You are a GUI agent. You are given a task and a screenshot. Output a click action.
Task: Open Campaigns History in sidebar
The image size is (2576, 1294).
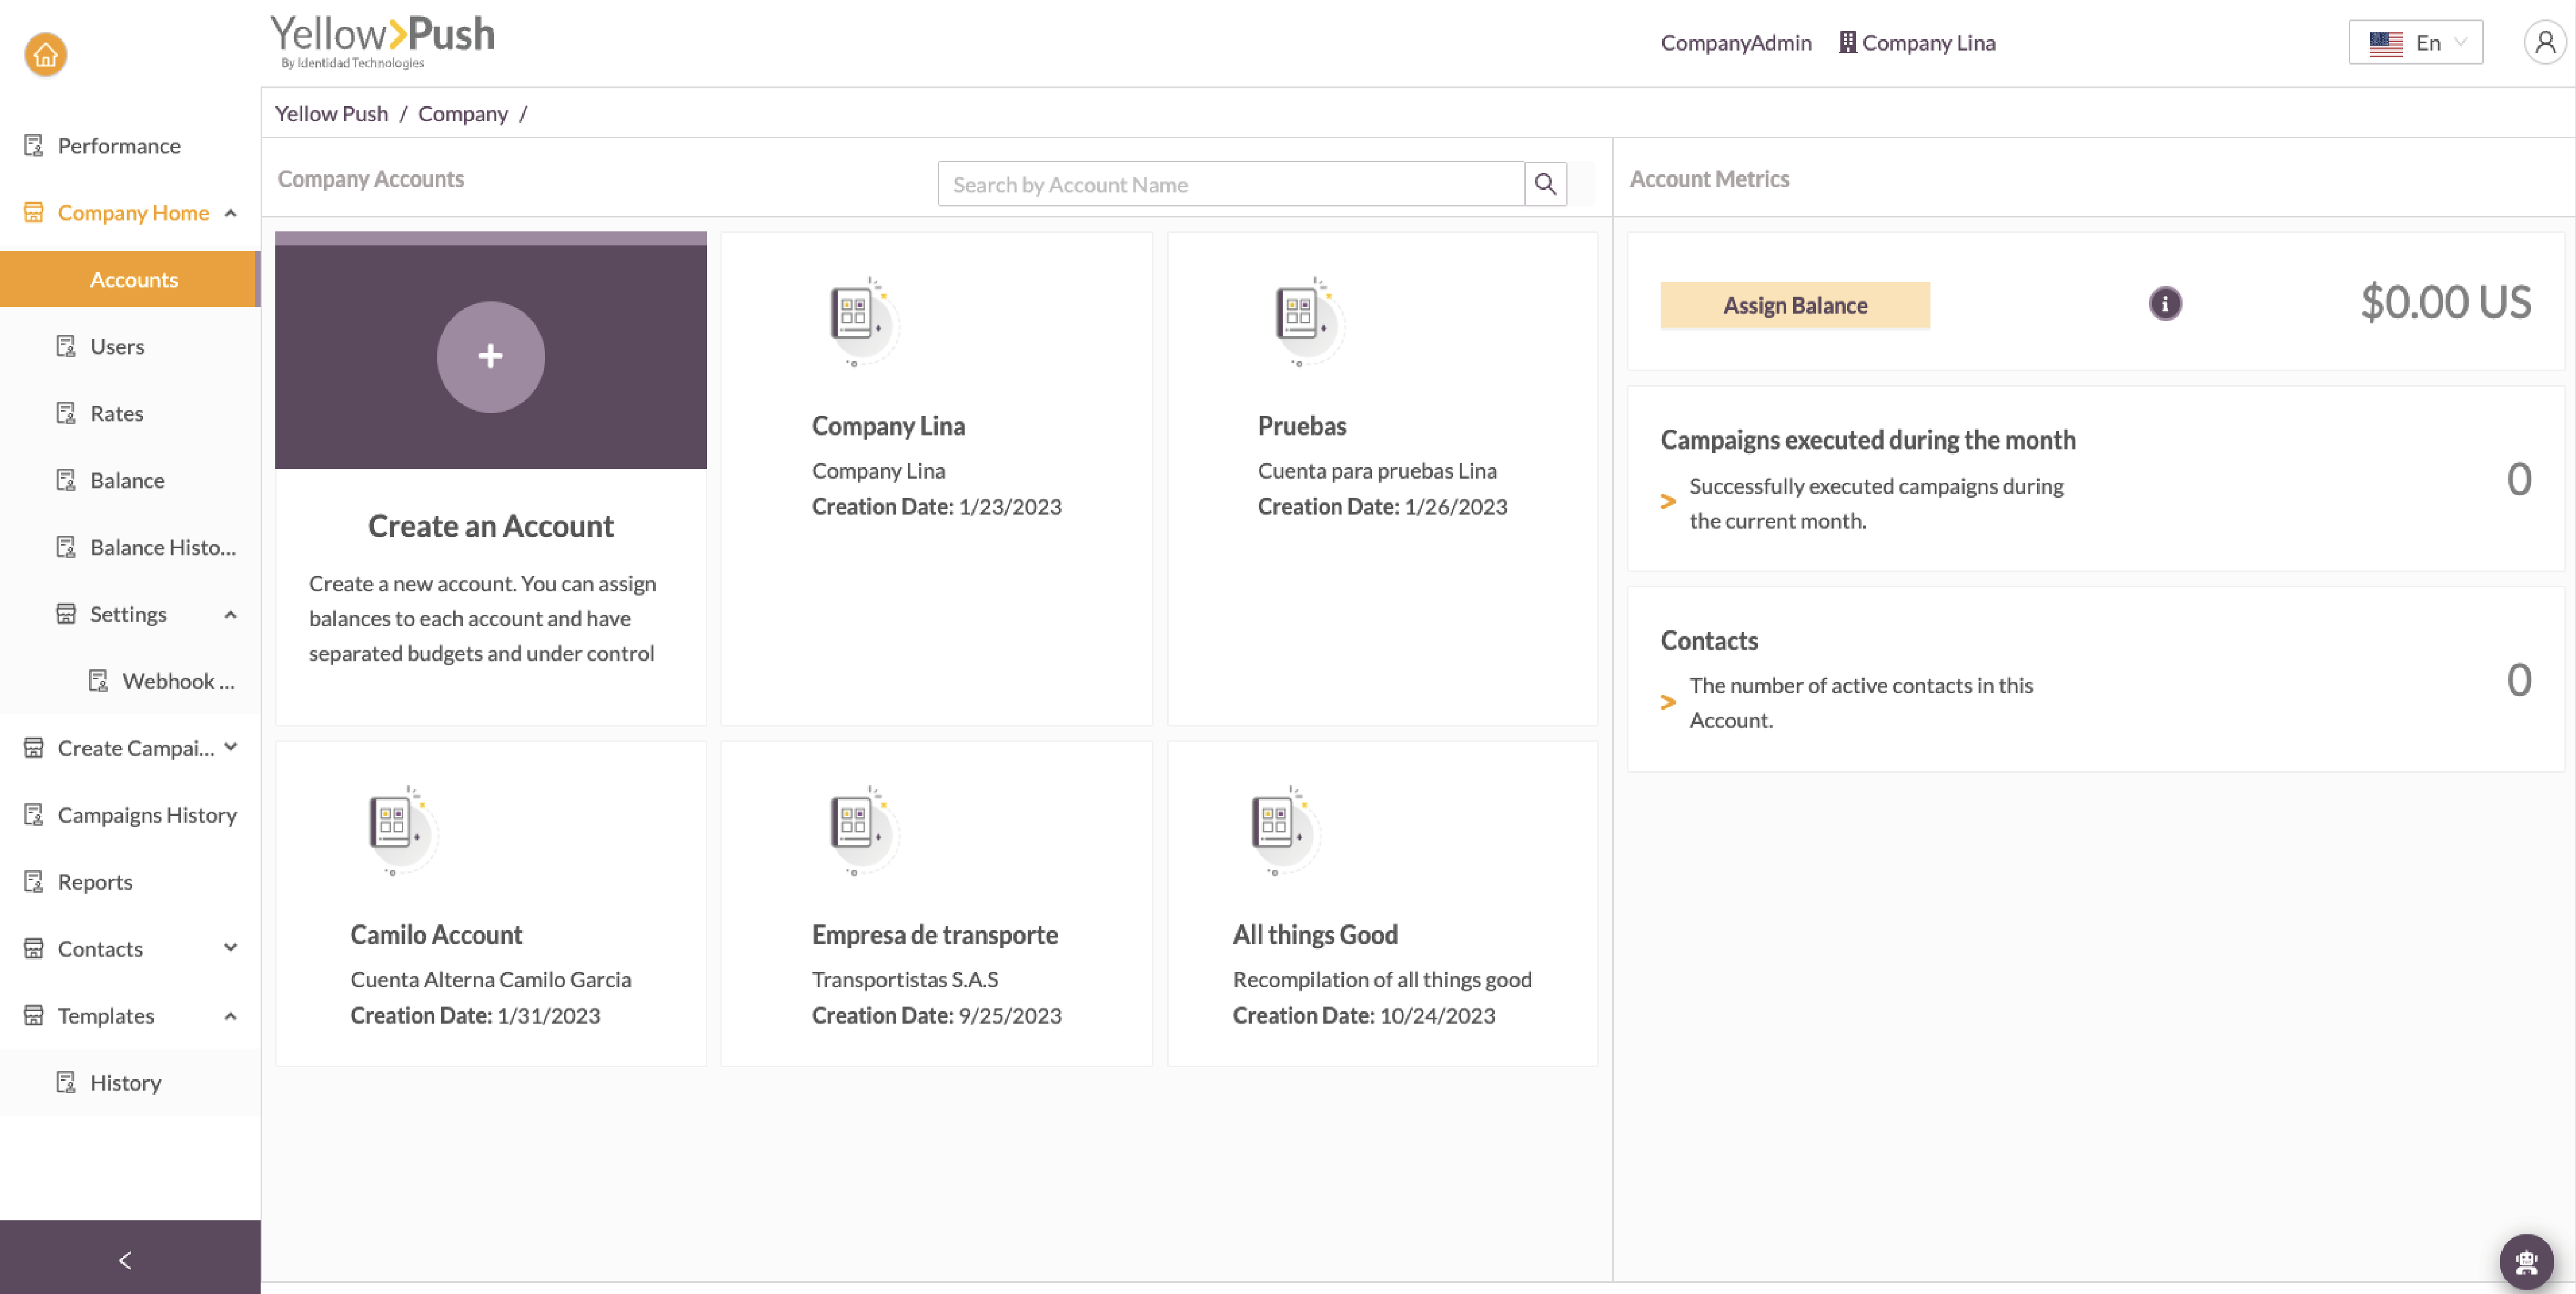point(147,815)
